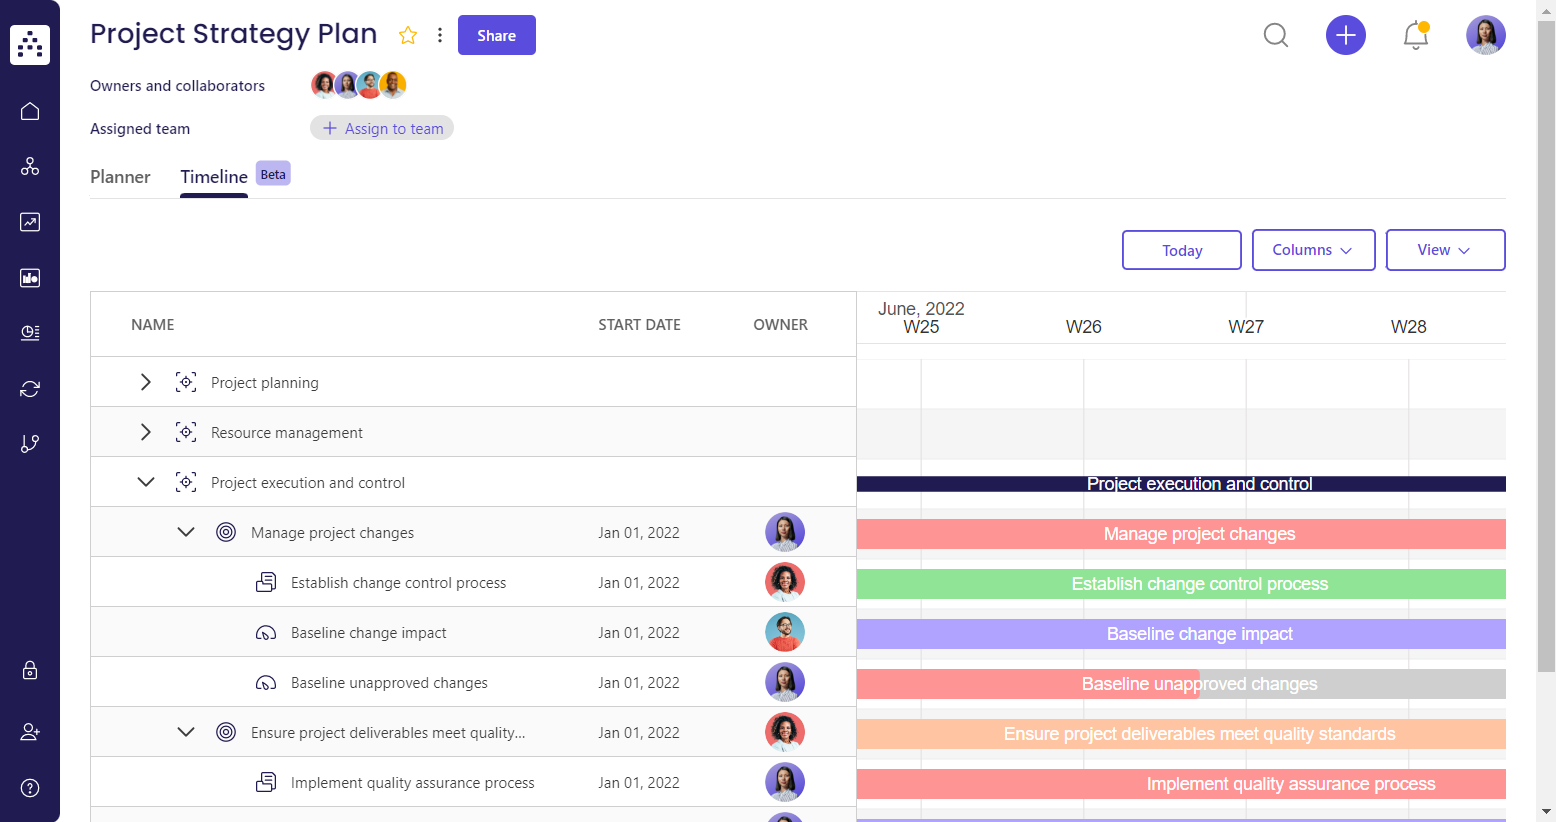Collapse the Manage project changes task
This screenshot has width=1556, height=822.
(x=186, y=531)
